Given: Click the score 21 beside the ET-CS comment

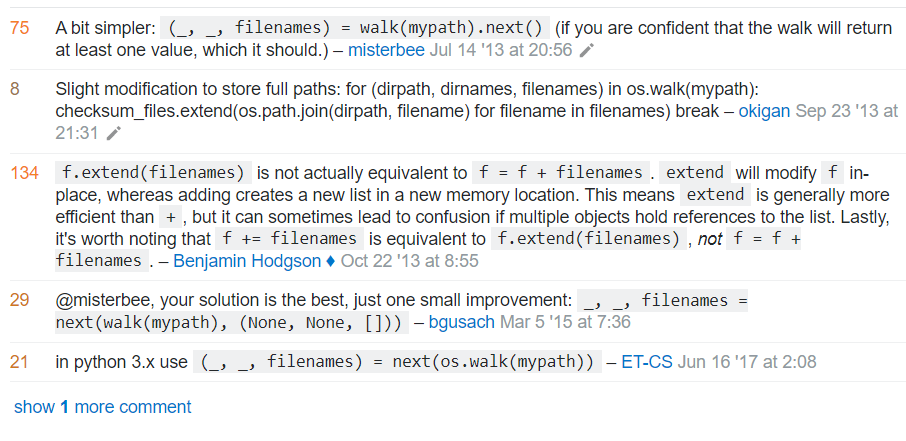Looking at the screenshot, I should tap(19, 362).
